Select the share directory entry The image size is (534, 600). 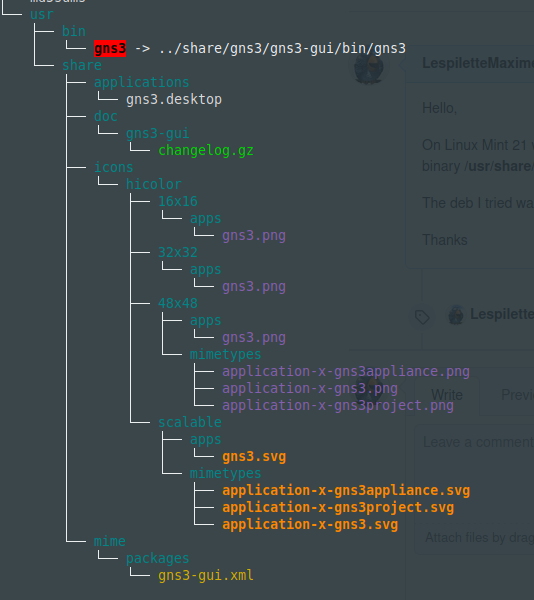tap(82, 65)
